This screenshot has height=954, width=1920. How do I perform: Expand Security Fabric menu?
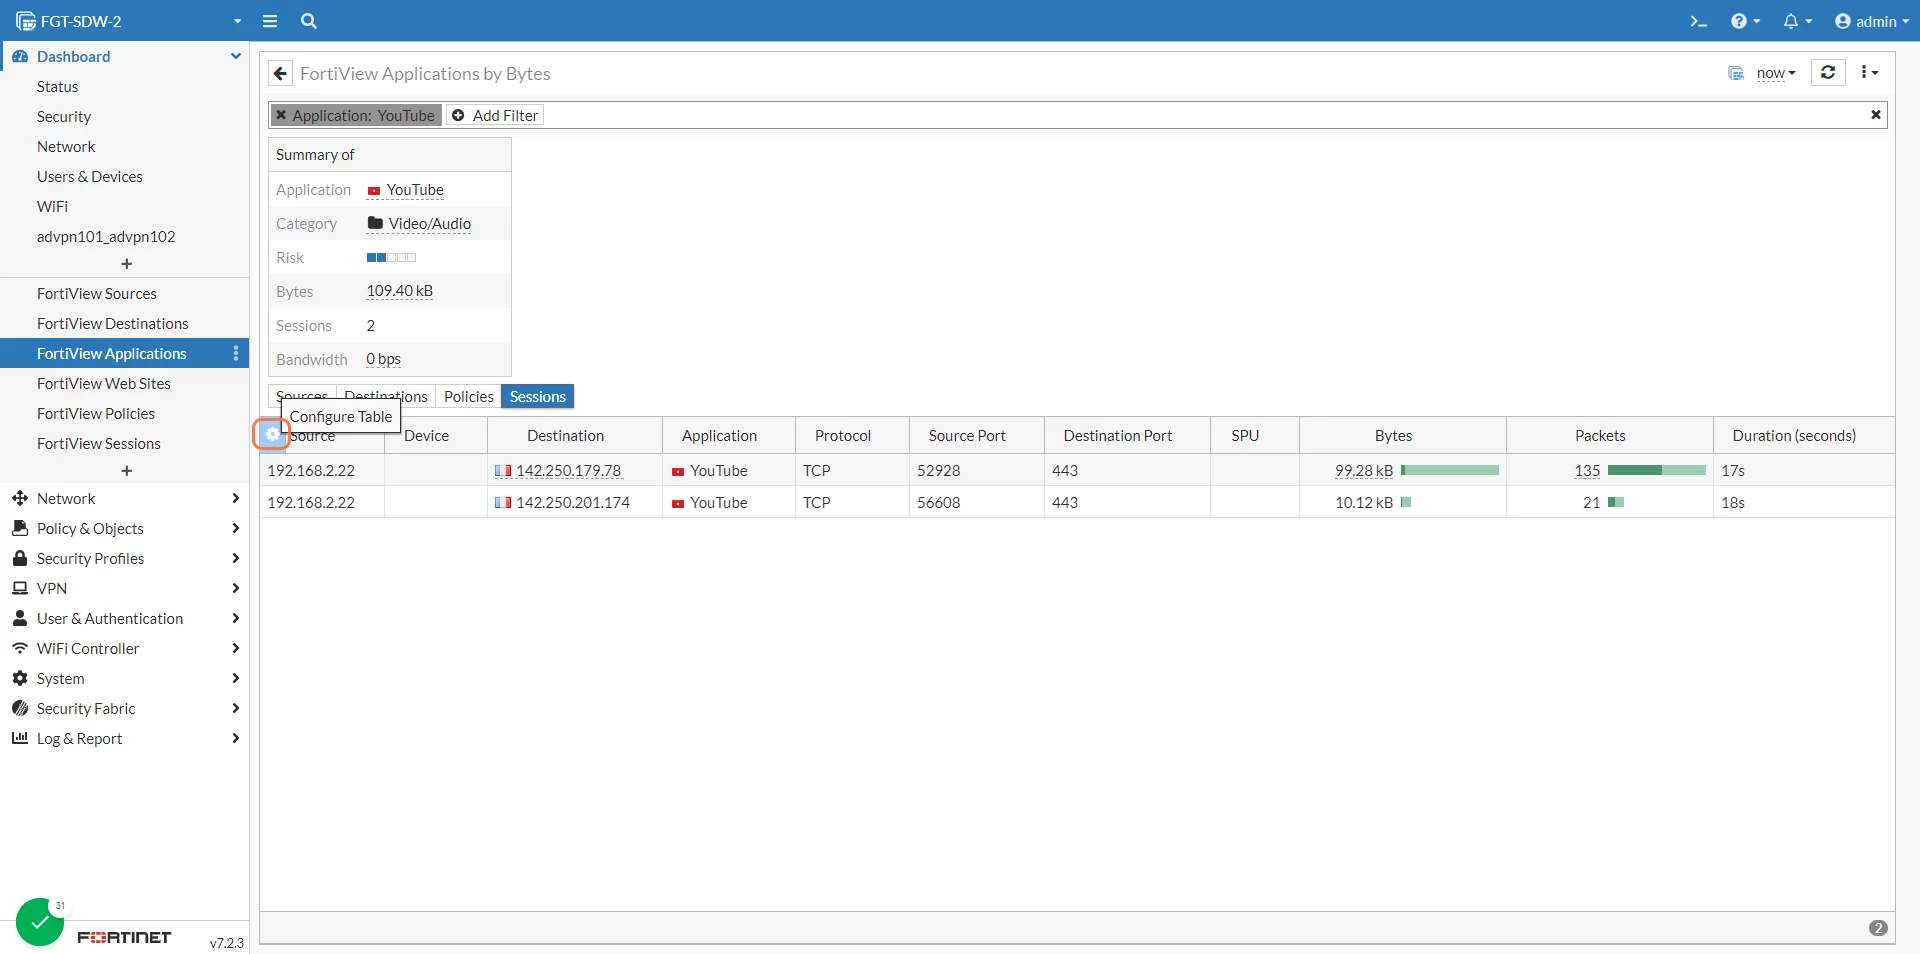124,708
